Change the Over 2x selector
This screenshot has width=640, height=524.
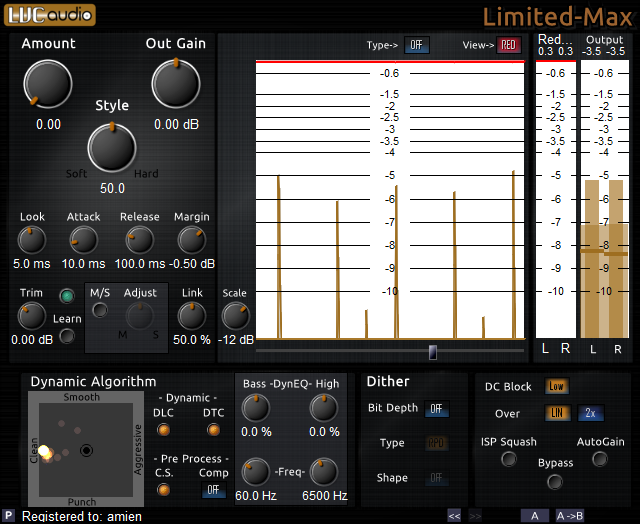591,413
